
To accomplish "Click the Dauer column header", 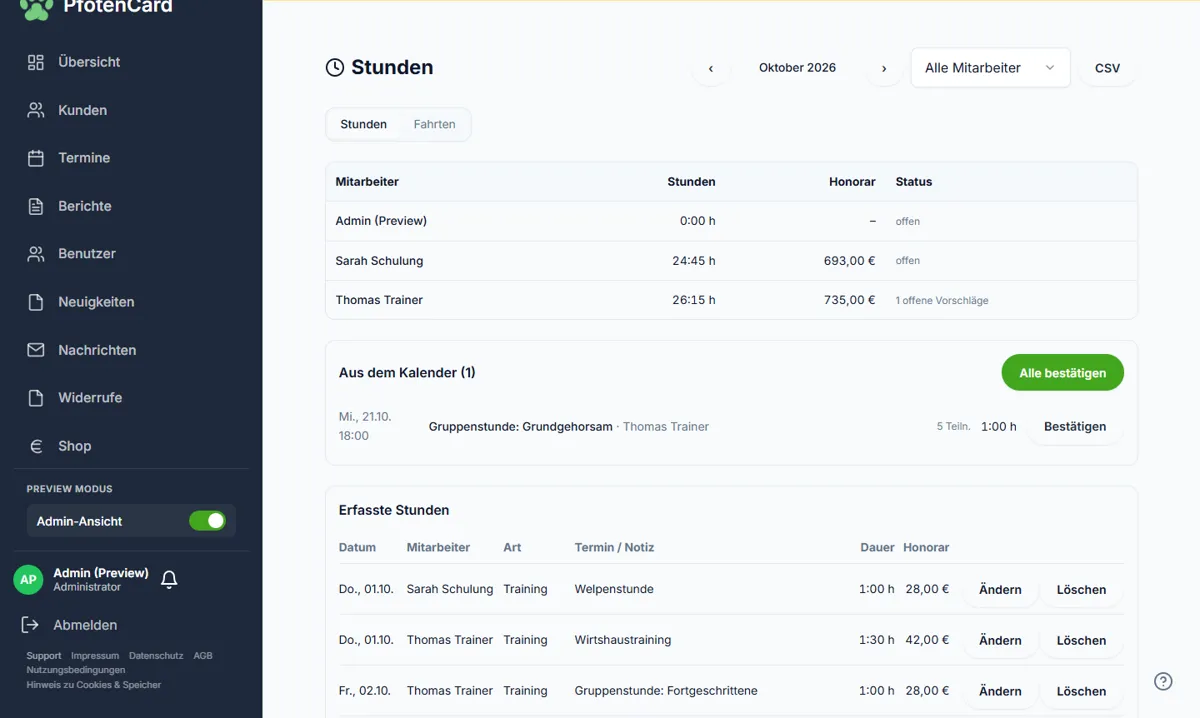I will pos(877,547).
